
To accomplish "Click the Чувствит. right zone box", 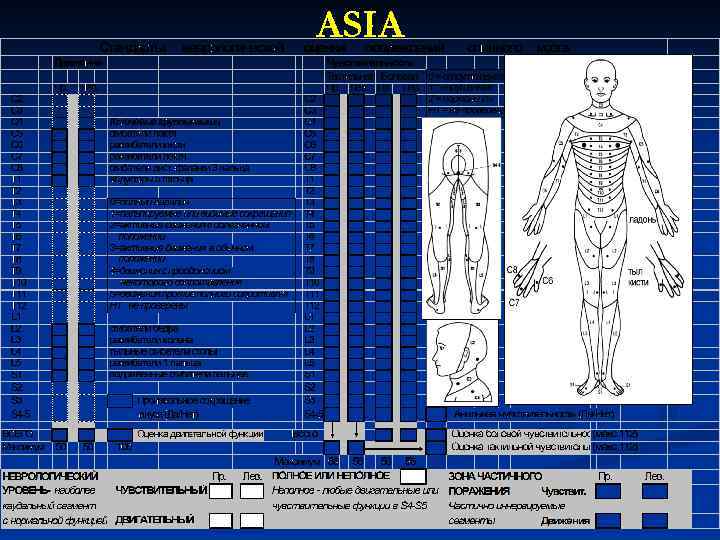I will point(608,491).
